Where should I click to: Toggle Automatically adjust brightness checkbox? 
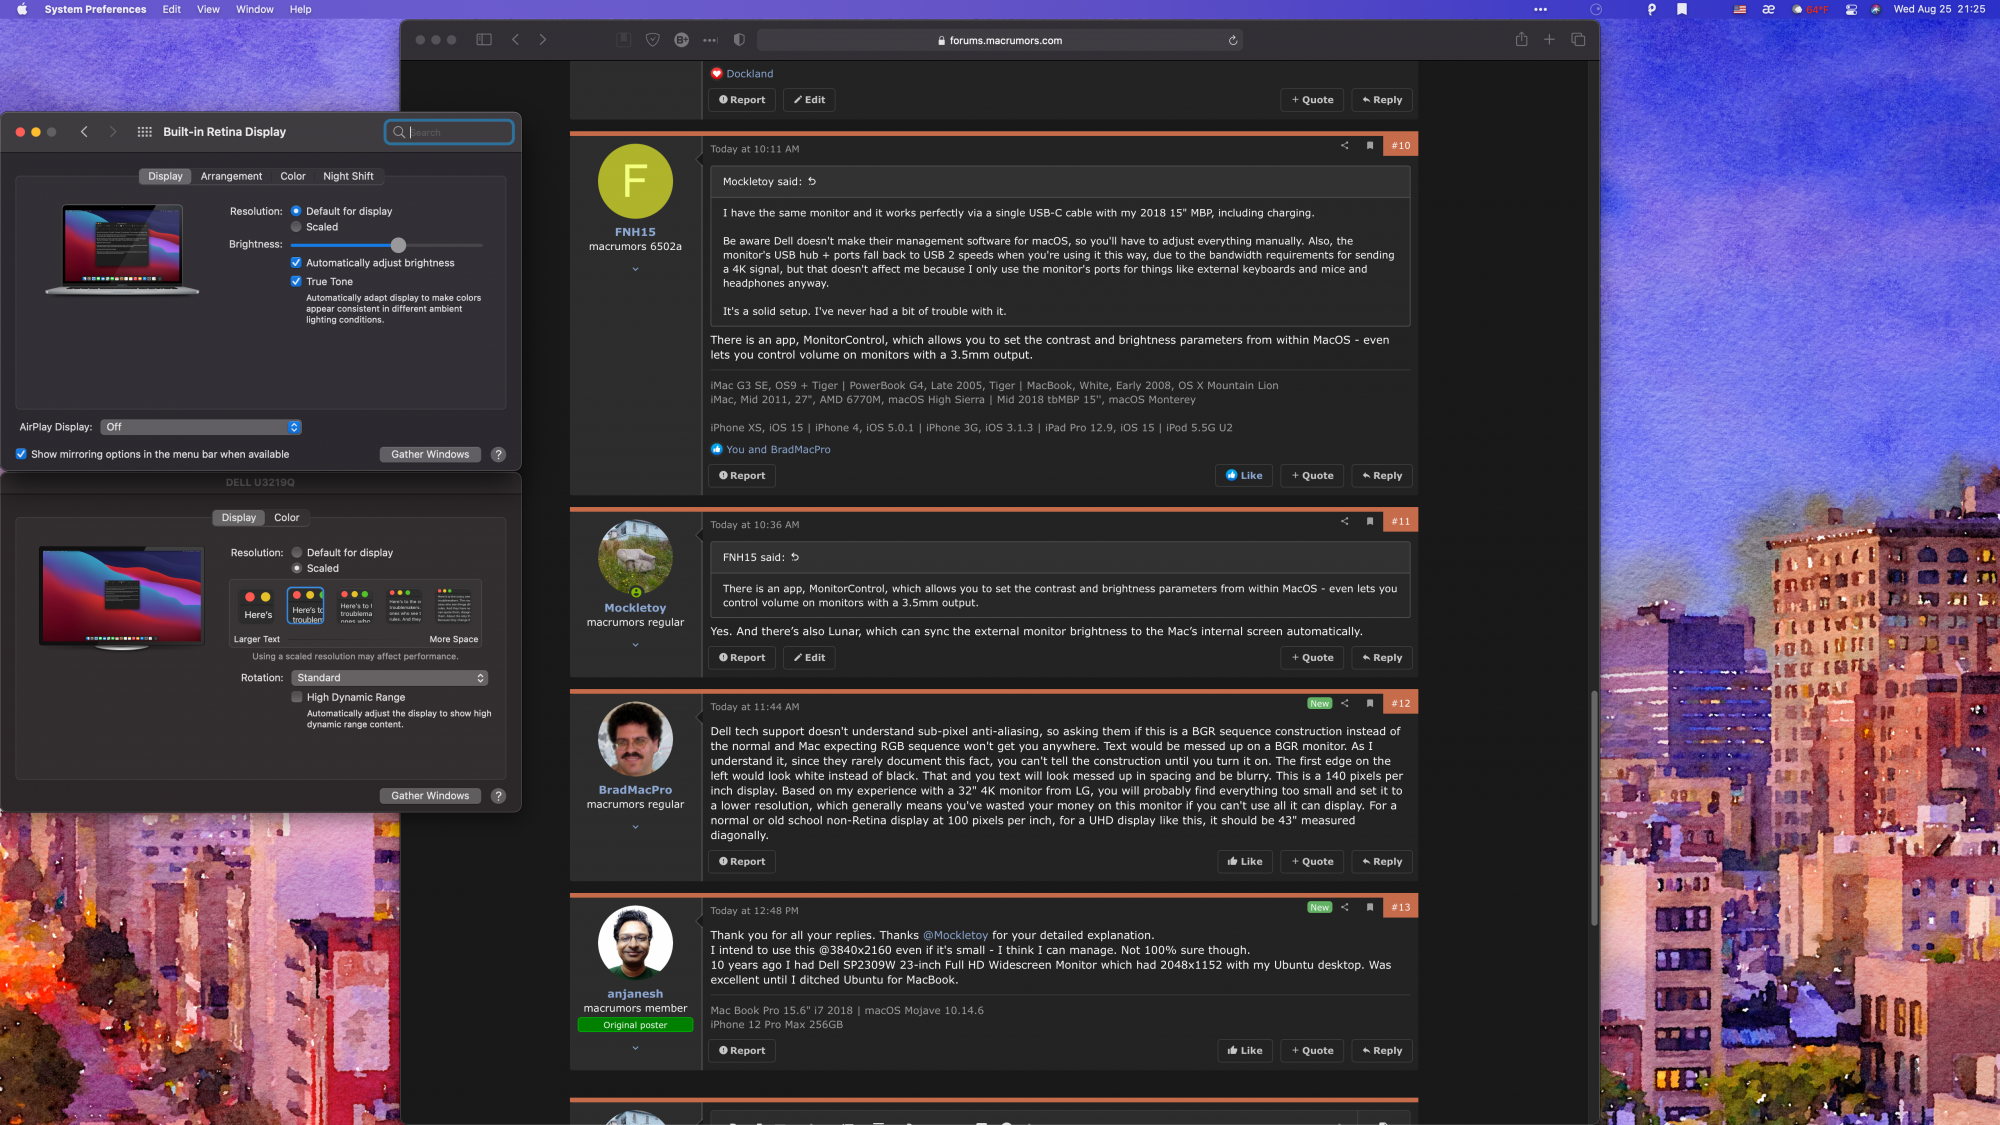[x=296, y=263]
